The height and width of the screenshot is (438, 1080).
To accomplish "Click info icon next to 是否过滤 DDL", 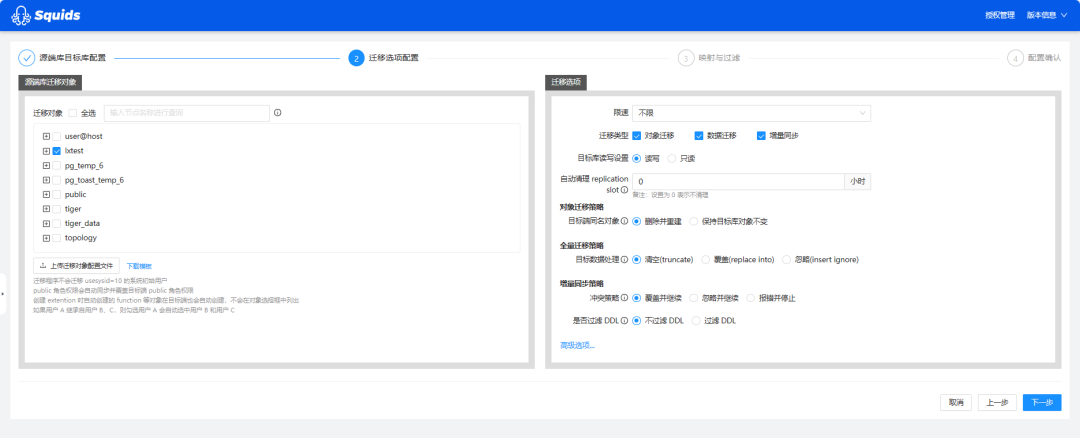I will tap(625, 320).
